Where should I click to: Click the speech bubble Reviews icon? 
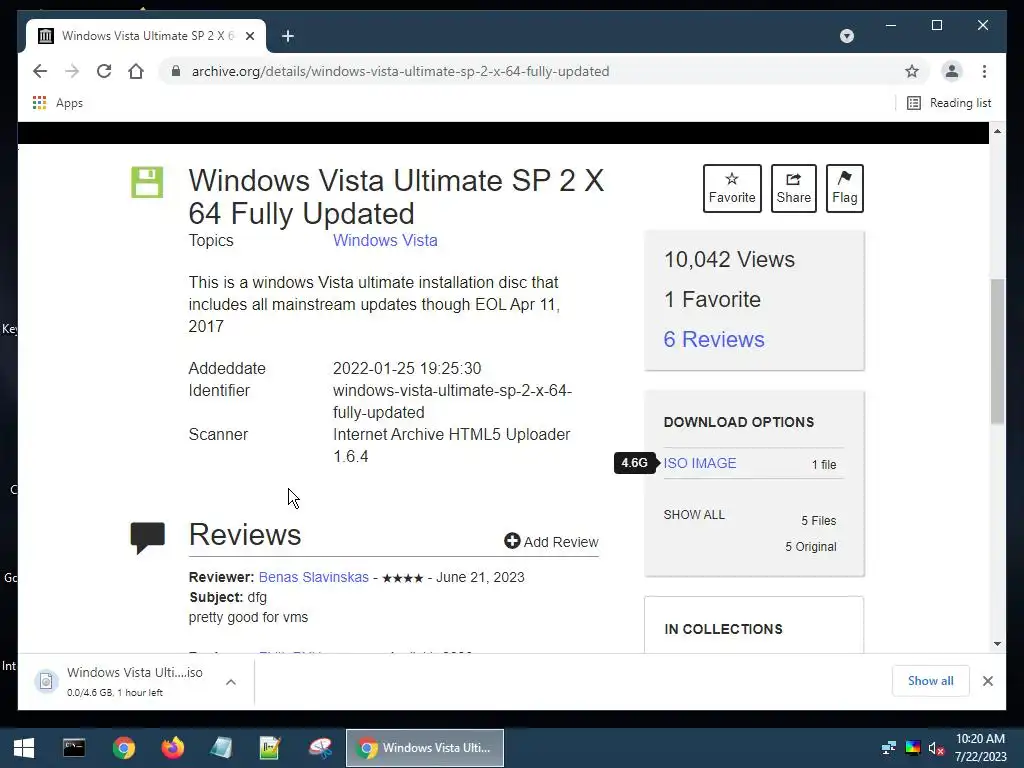pos(148,538)
